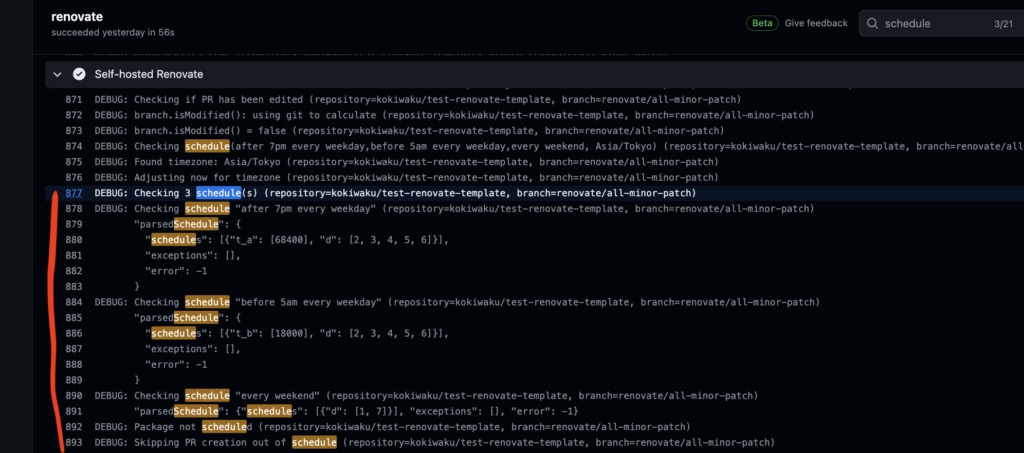Viewport: 1024px width, 453px height.
Task: Click 'after 7pm every weekday' schedule line 878
Action: pyautogui.click(x=454, y=209)
